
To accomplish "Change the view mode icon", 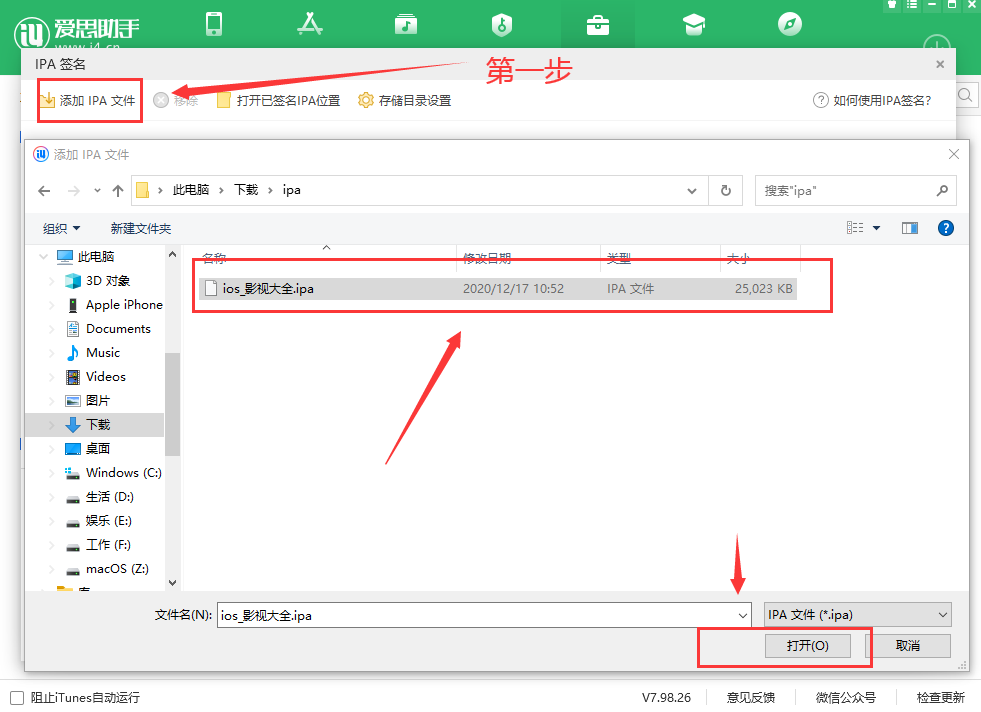I will point(855,228).
